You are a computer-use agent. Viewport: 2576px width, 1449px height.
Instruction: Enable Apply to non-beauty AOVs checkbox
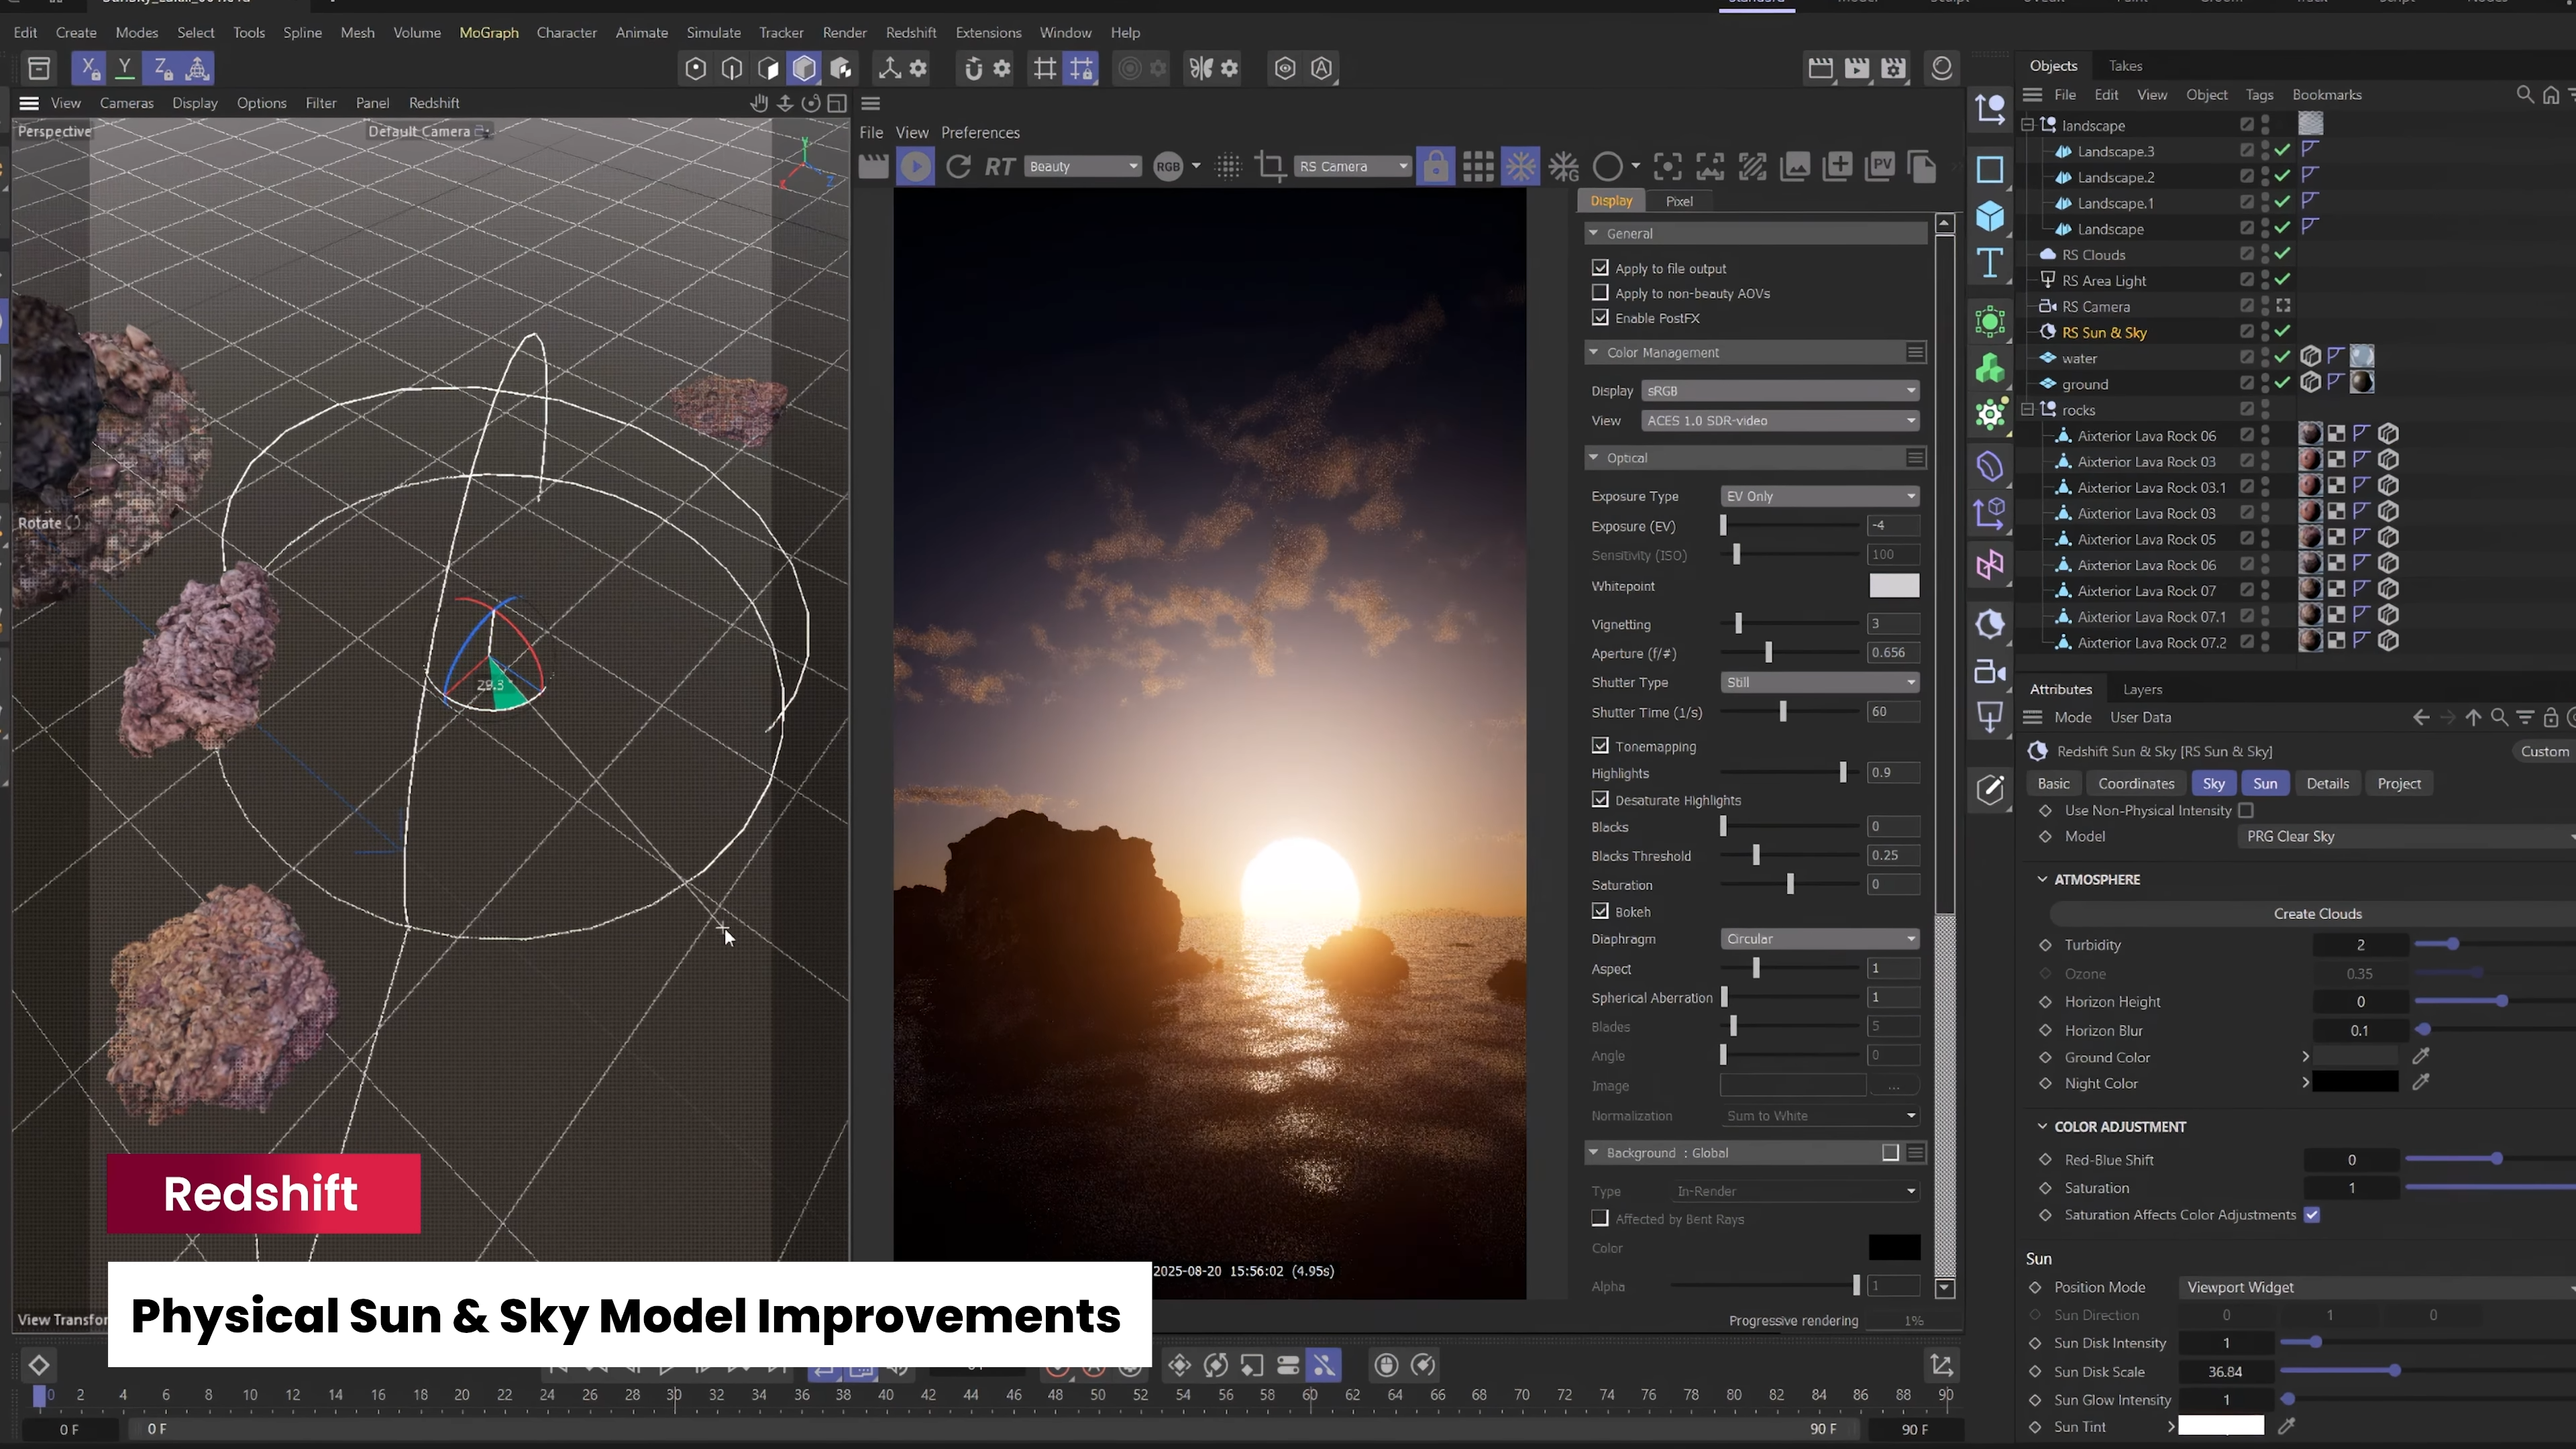pyautogui.click(x=1600, y=293)
